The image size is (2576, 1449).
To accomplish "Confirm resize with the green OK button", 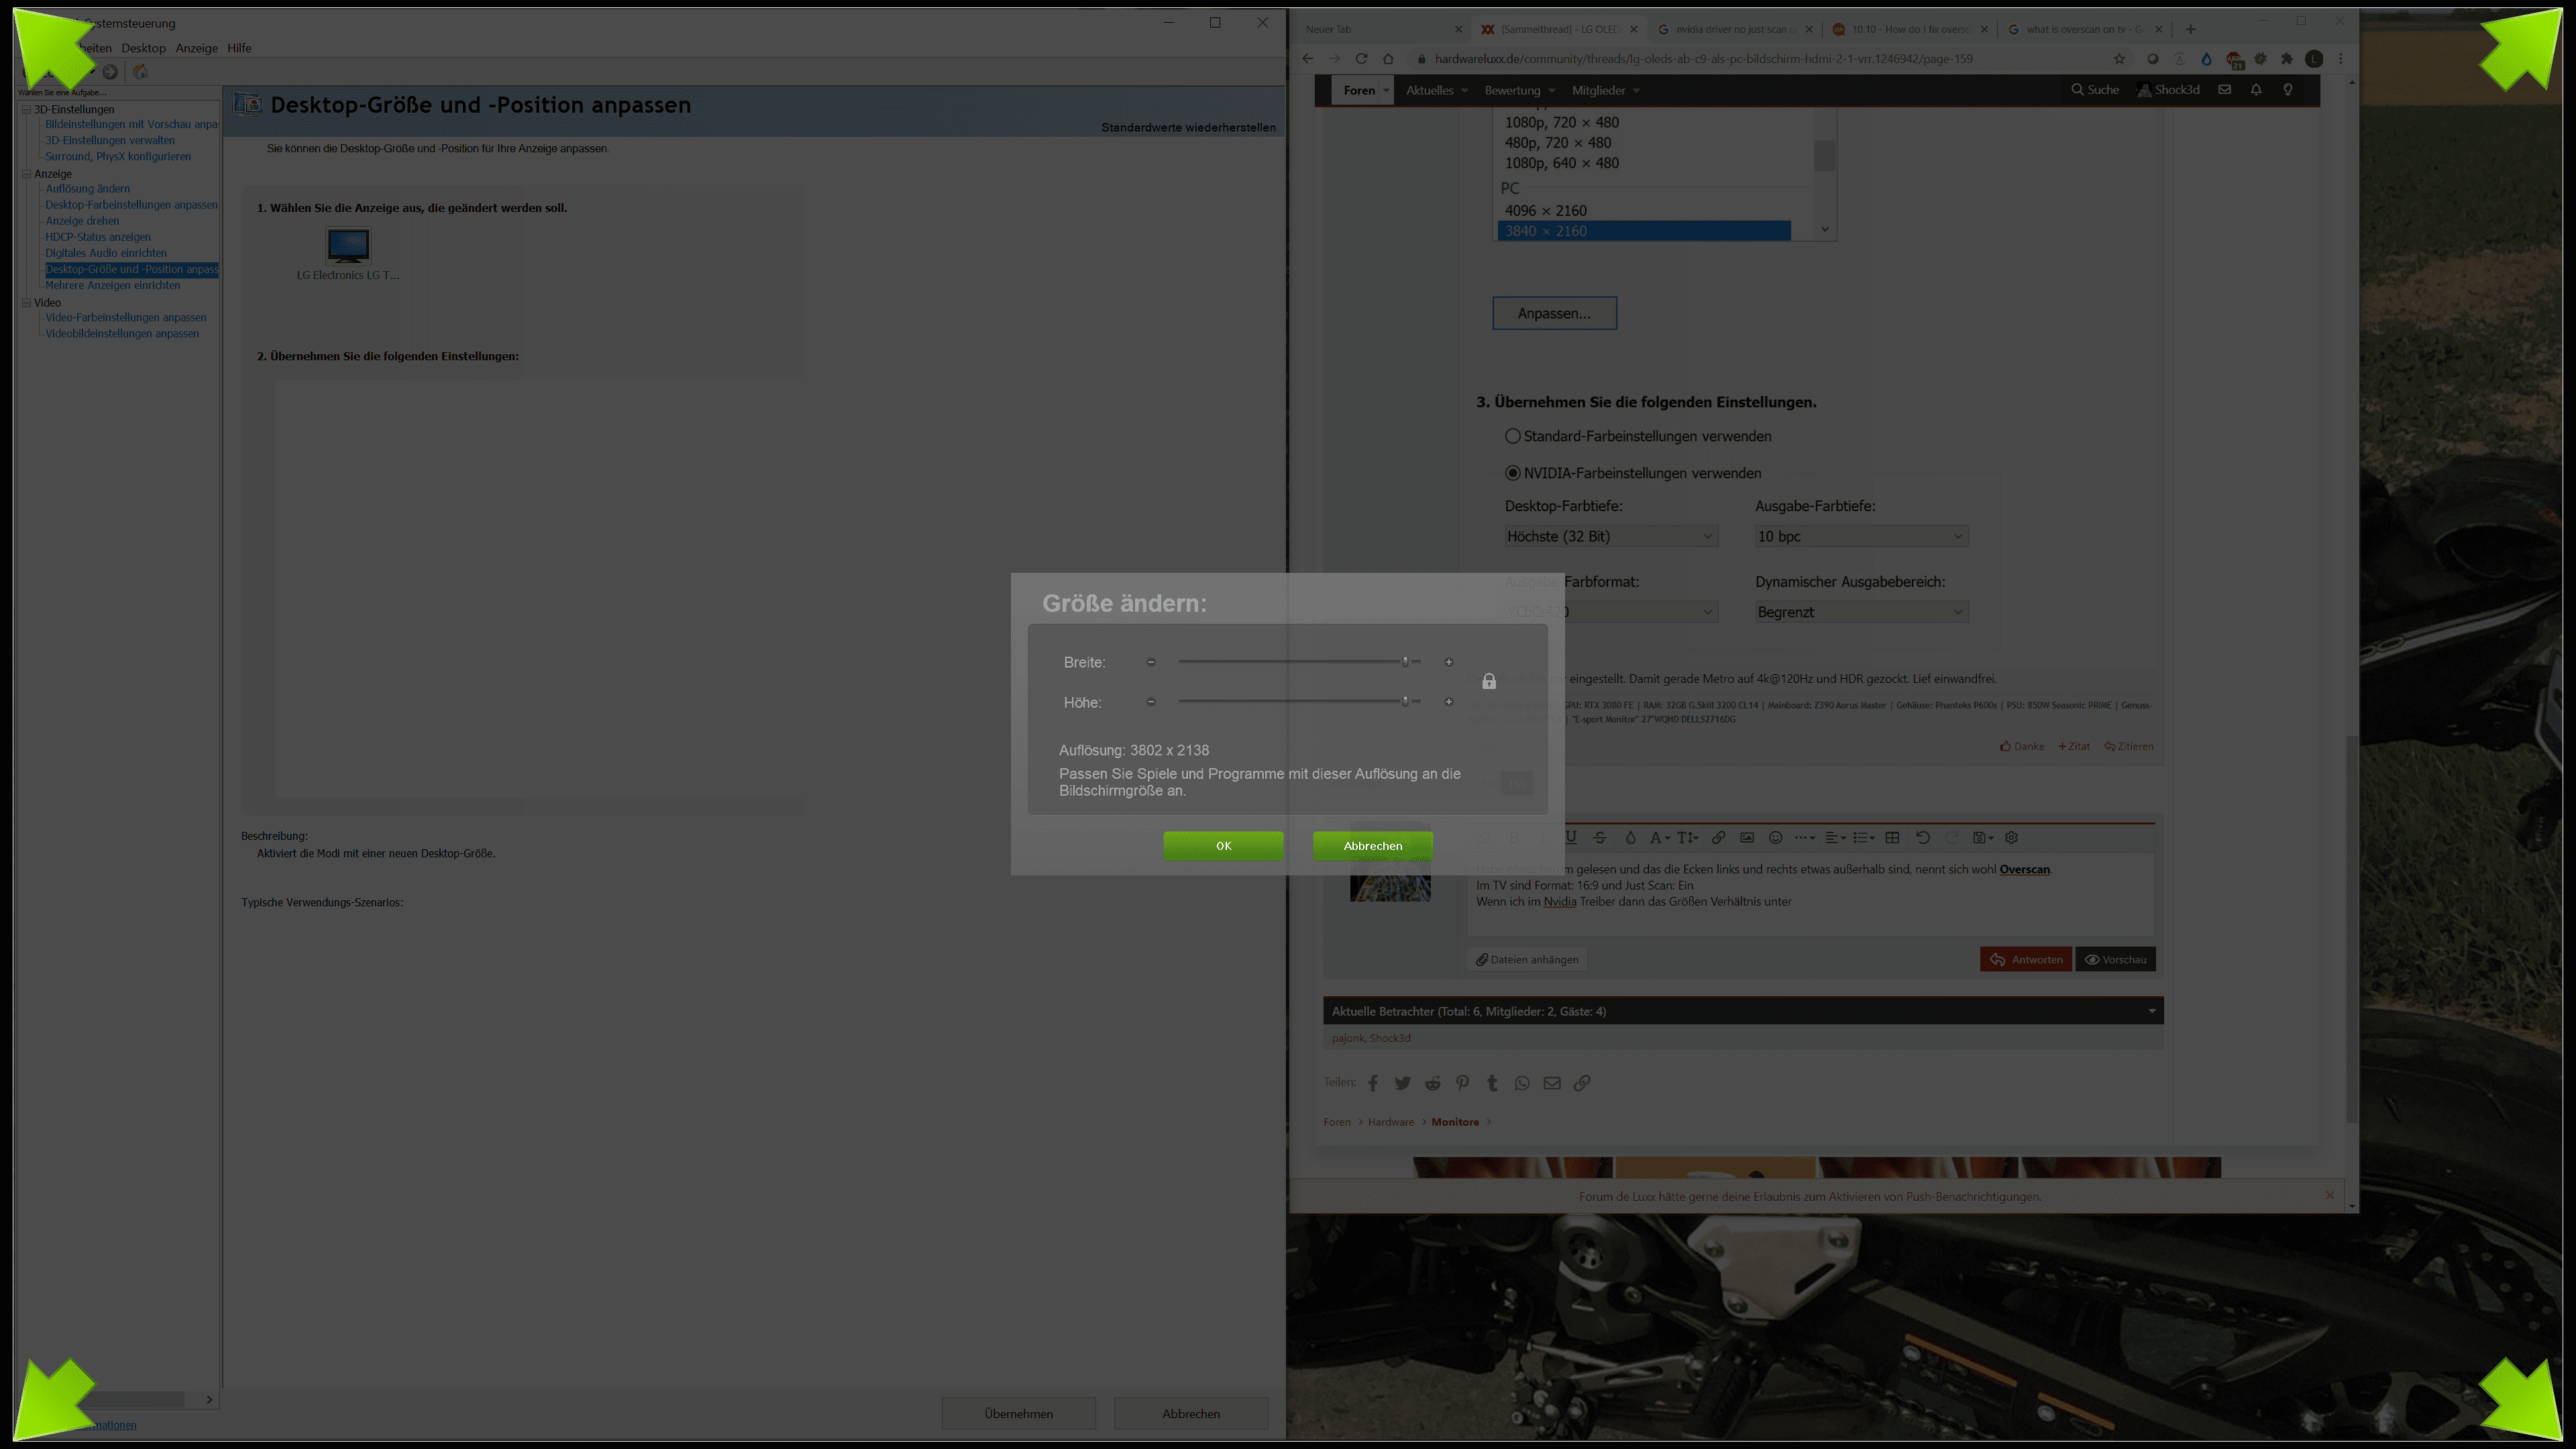I will (x=1223, y=845).
